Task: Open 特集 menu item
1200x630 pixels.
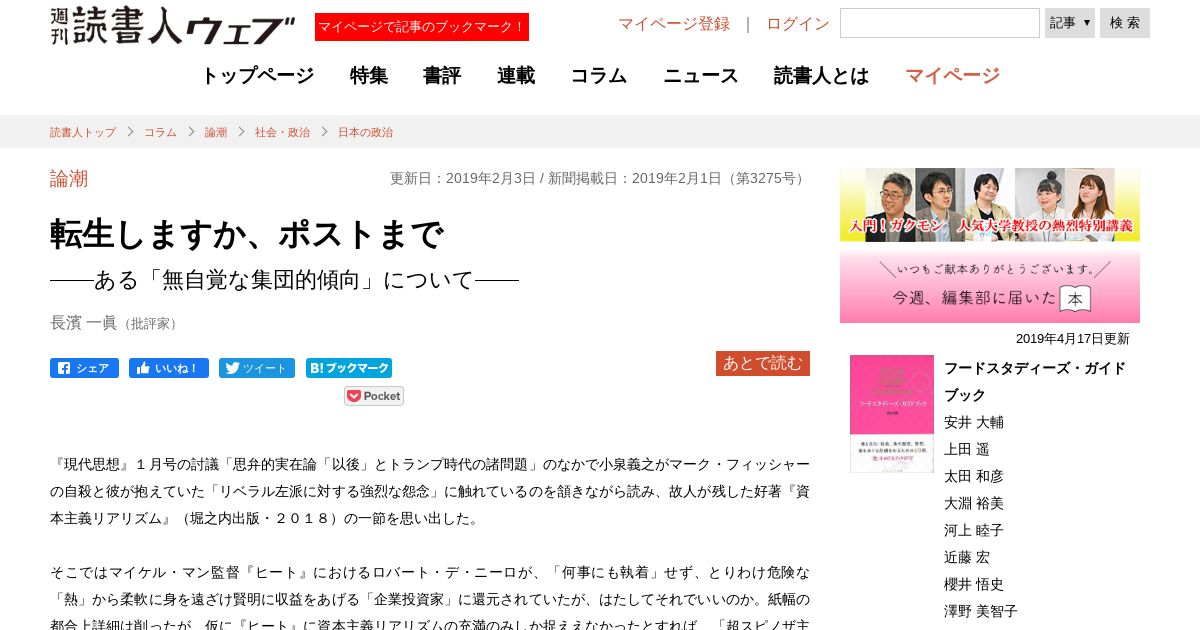Action: (x=369, y=76)
